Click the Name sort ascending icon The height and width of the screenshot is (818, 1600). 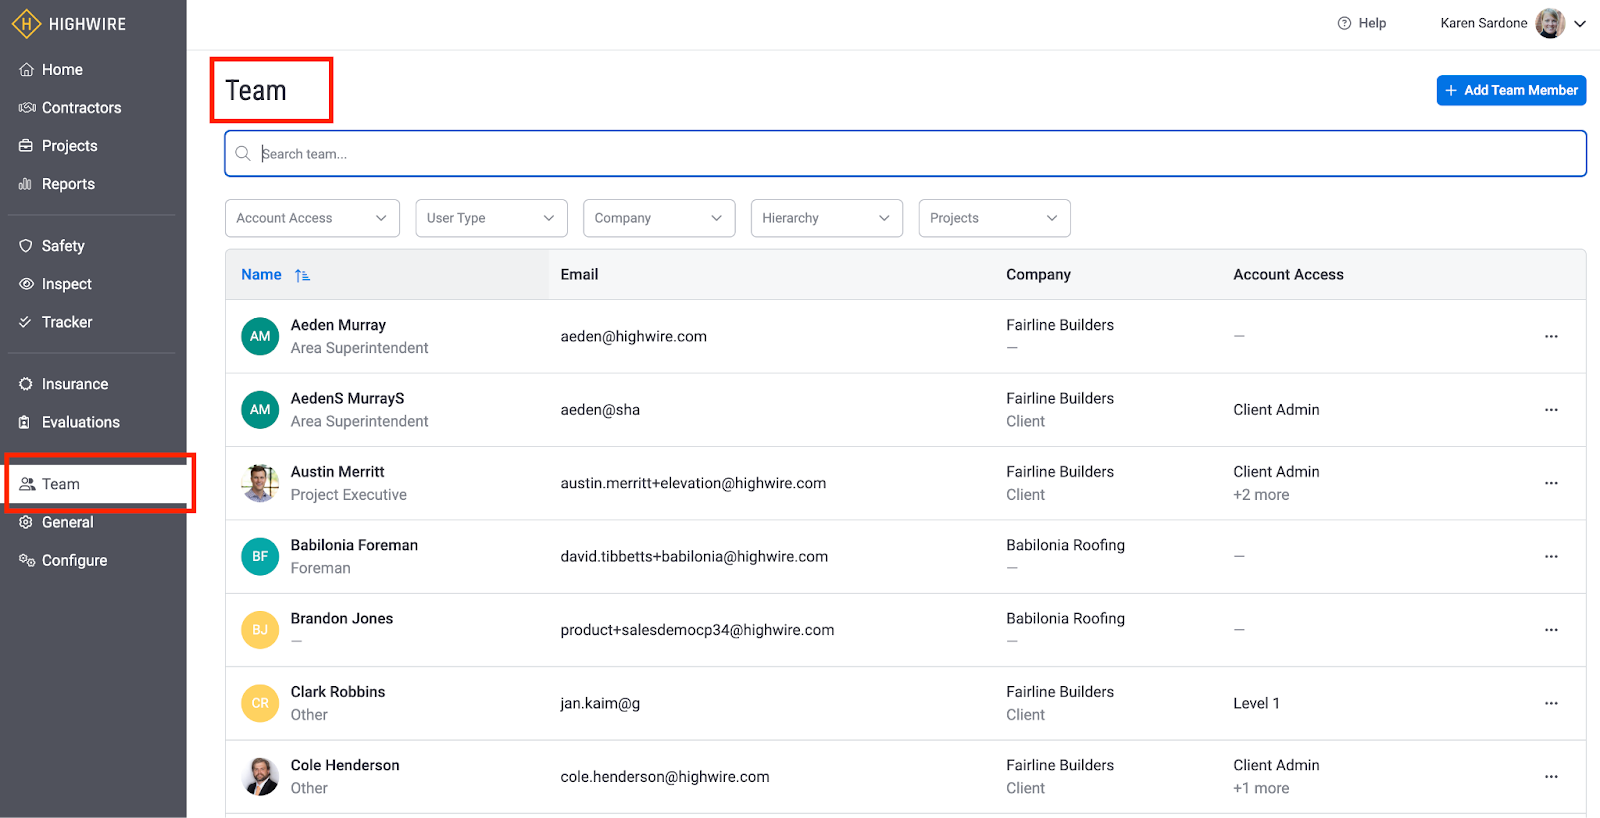click(x=302, y=275)
